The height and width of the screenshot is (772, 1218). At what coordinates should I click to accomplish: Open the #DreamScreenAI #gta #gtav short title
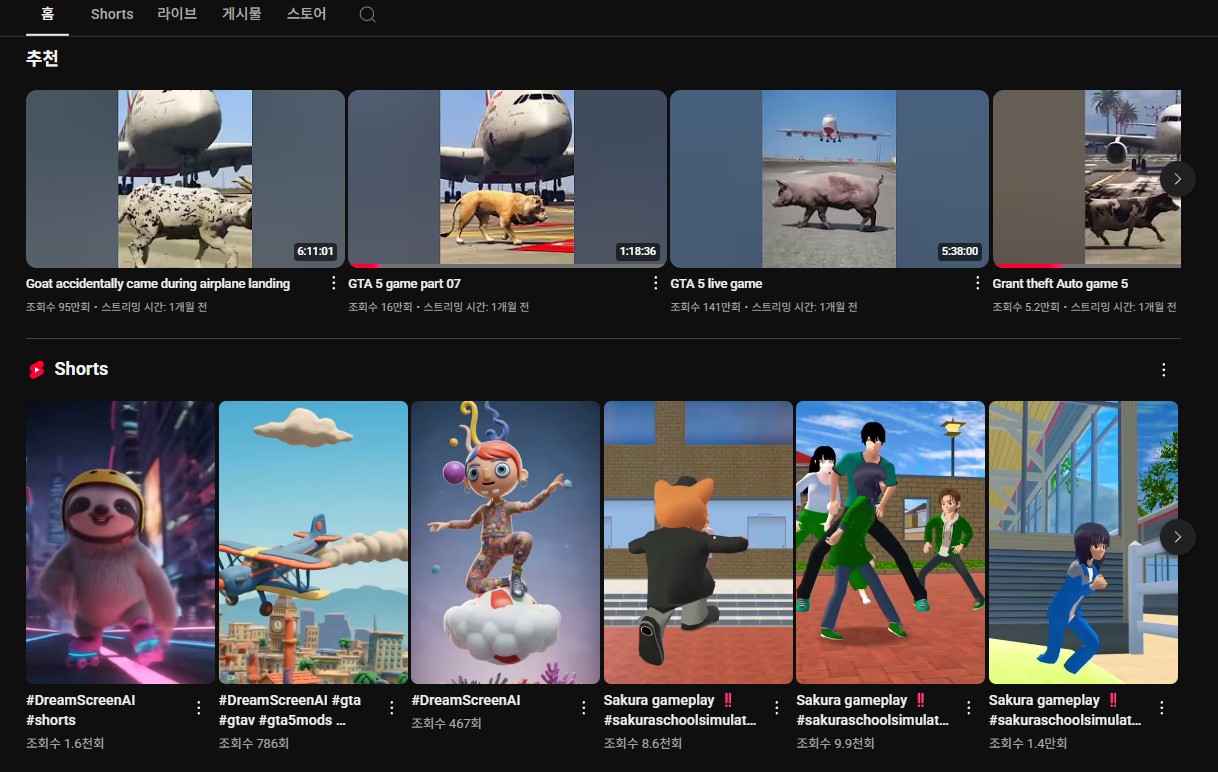290,710
